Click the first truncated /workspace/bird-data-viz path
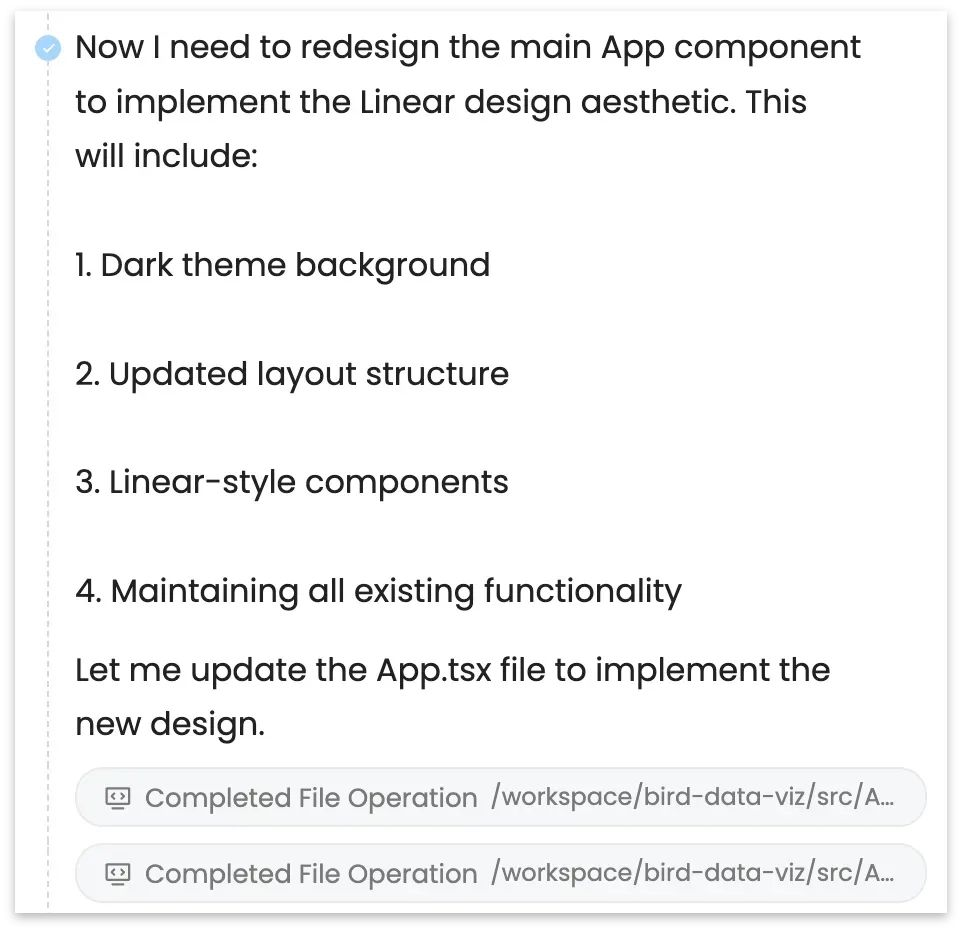 pos(692,797)
